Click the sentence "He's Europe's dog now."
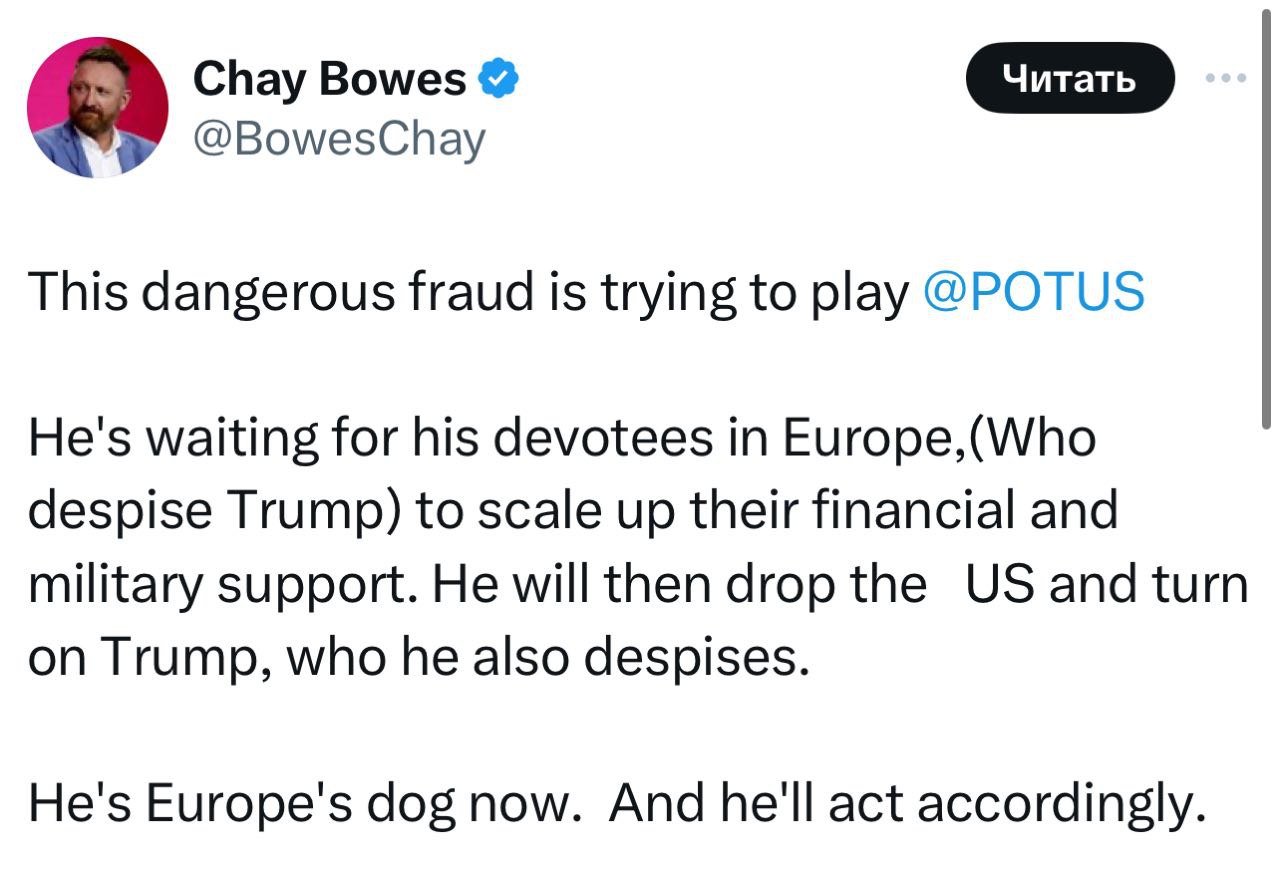The width and height of the screenshot is (1280, 884). [x=304, y=803]
